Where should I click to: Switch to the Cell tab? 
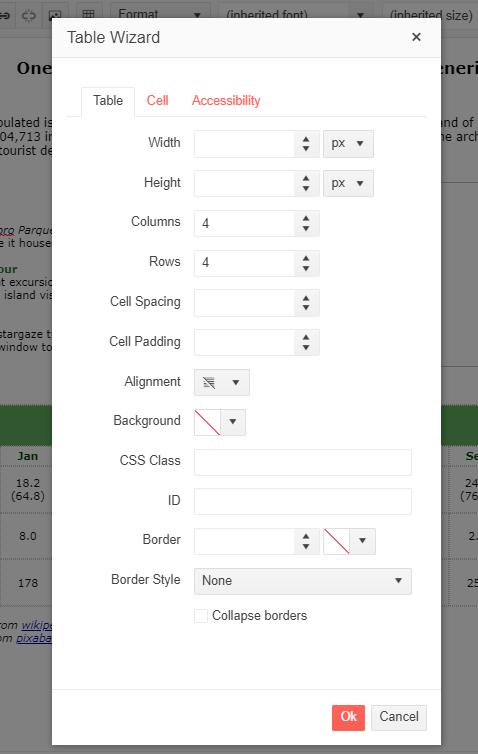(x=157, y=101)
